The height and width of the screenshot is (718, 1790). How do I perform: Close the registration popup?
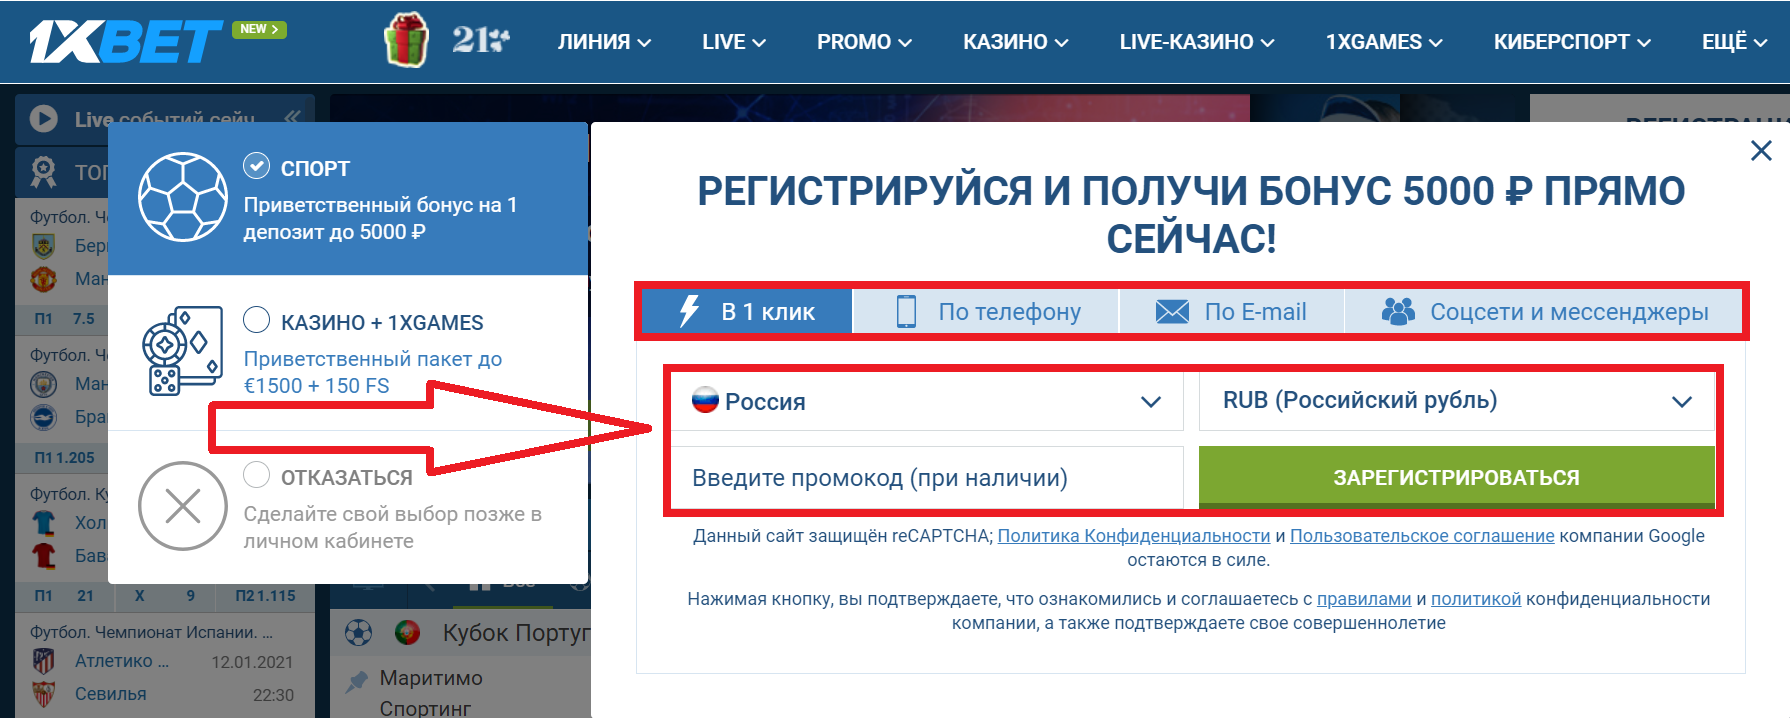pos(1761,151)
